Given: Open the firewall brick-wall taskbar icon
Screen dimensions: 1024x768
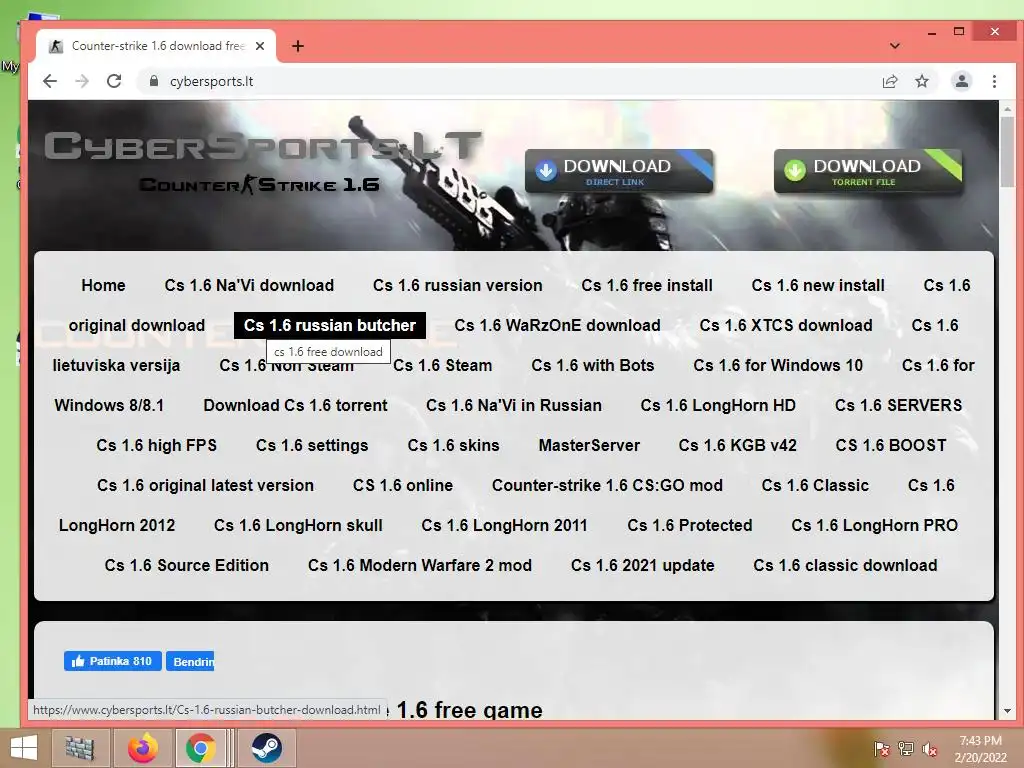Looking at the screenshot, I should click(x=80, y=748).
